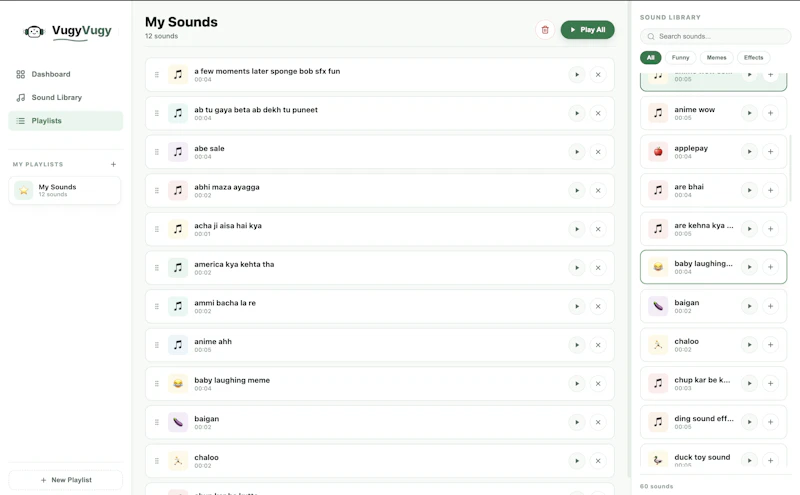Add 'are bhai' to playlist
Viewport: 800px width, 495px height.
coord(770,190)
